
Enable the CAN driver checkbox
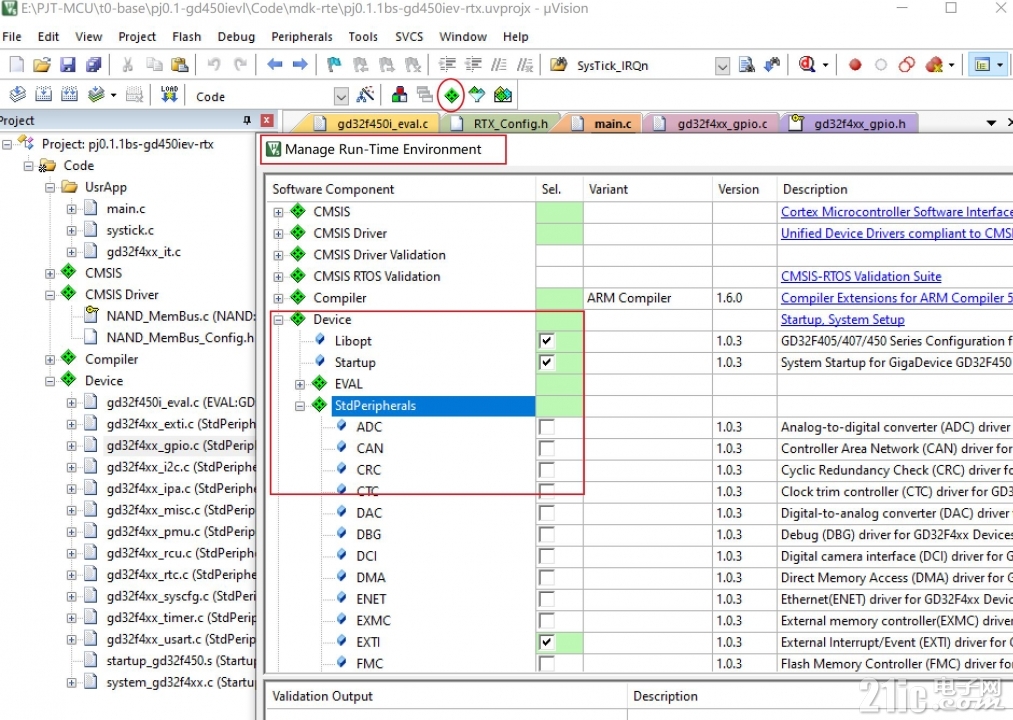point(547,448)
